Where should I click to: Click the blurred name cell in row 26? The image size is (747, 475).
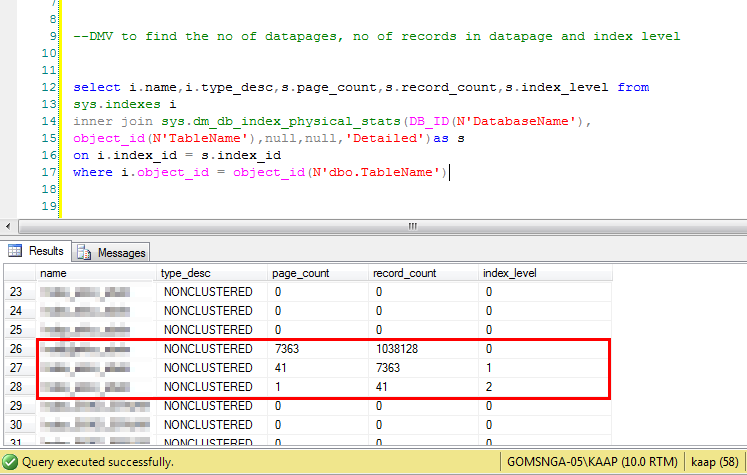point(95,349)
